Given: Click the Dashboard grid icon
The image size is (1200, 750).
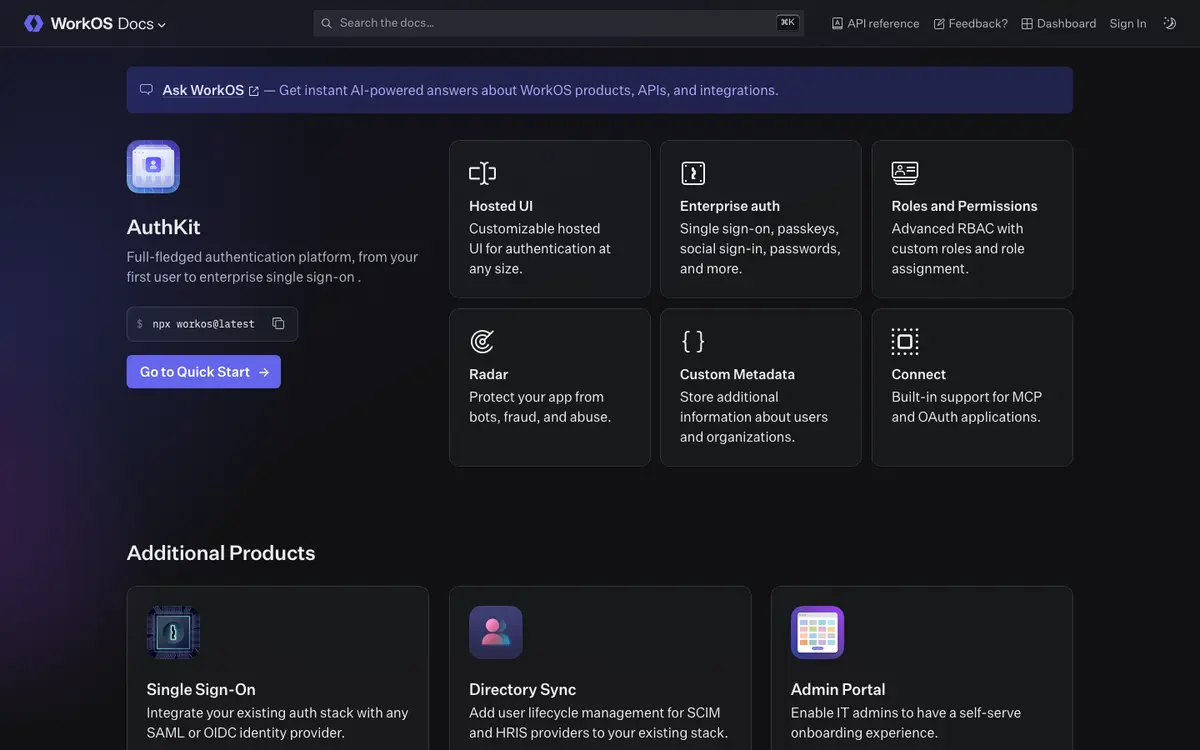Looking at the screenshot, I should 1027,23.
